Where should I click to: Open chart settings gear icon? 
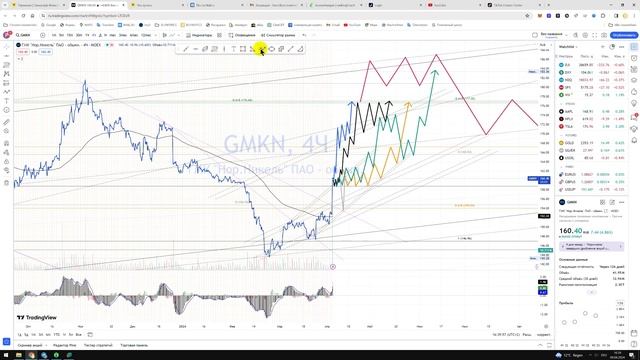pos(585,35)
